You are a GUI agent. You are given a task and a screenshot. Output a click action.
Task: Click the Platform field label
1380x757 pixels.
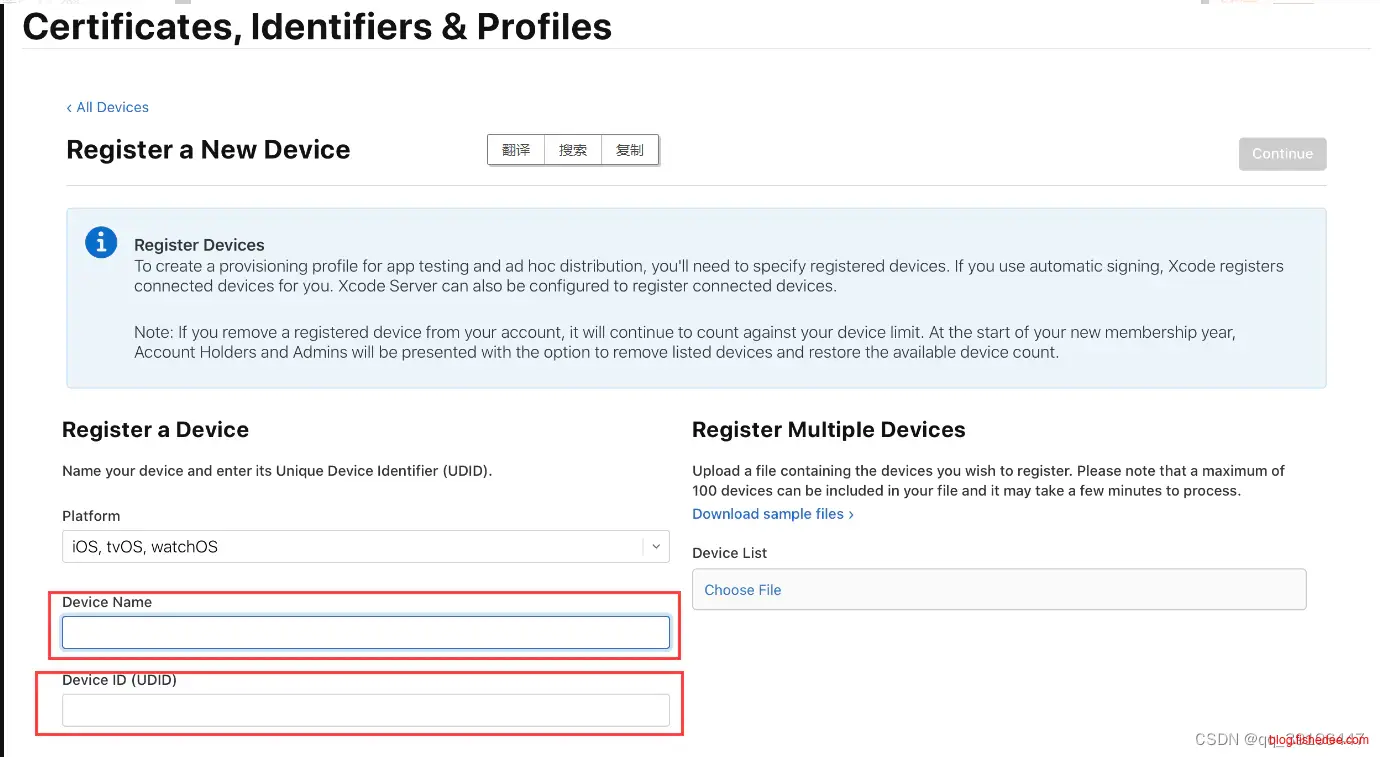[91, 516]
